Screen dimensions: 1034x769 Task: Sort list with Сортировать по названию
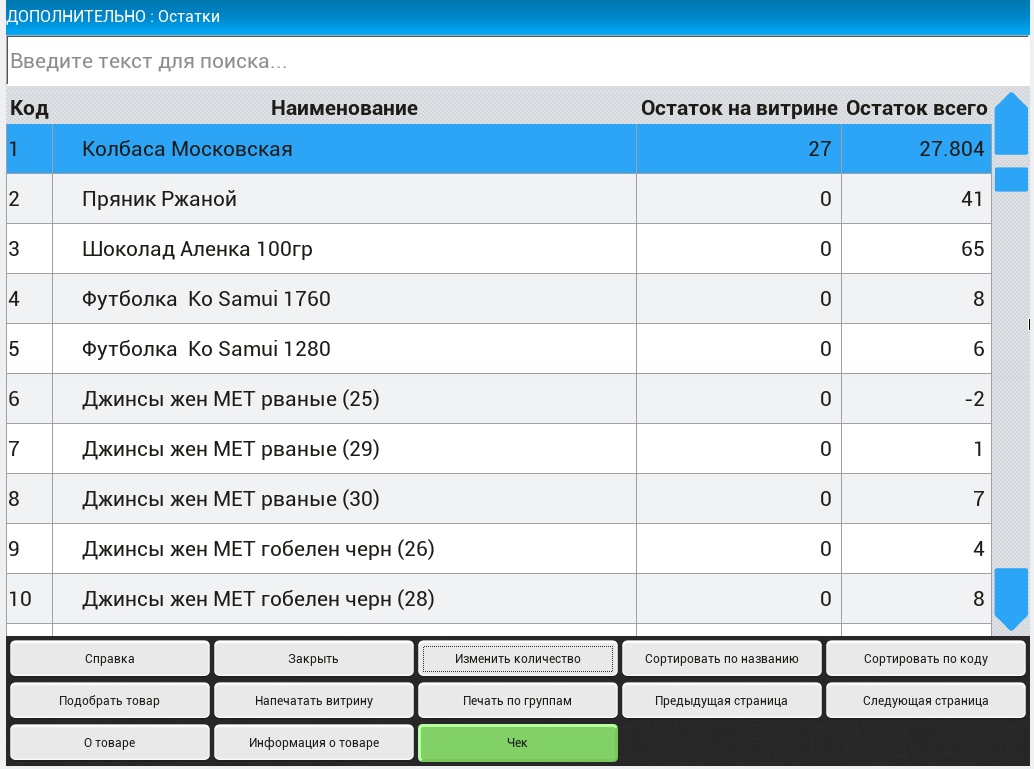tap(721, 658)
